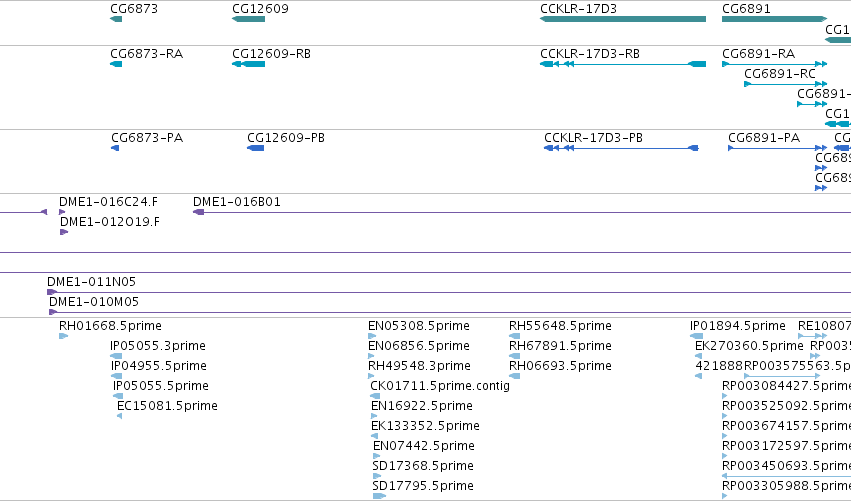Click the RH01668.5prime arrow glyph
The image size is (851, 501).
pos(63,336)
